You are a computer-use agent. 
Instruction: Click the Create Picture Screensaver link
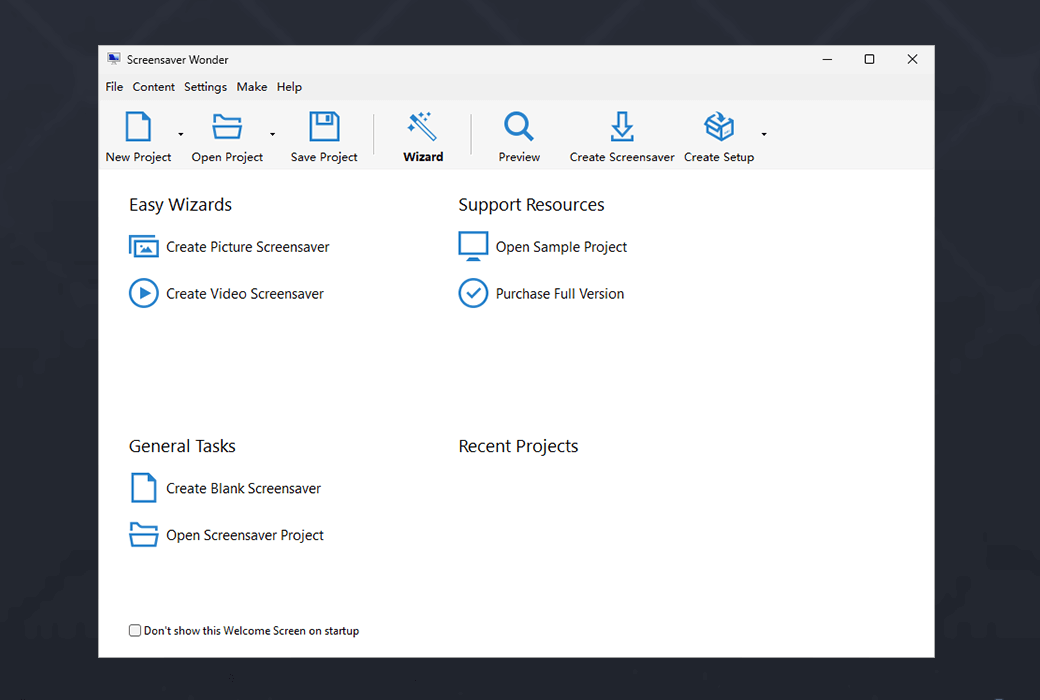247,247
